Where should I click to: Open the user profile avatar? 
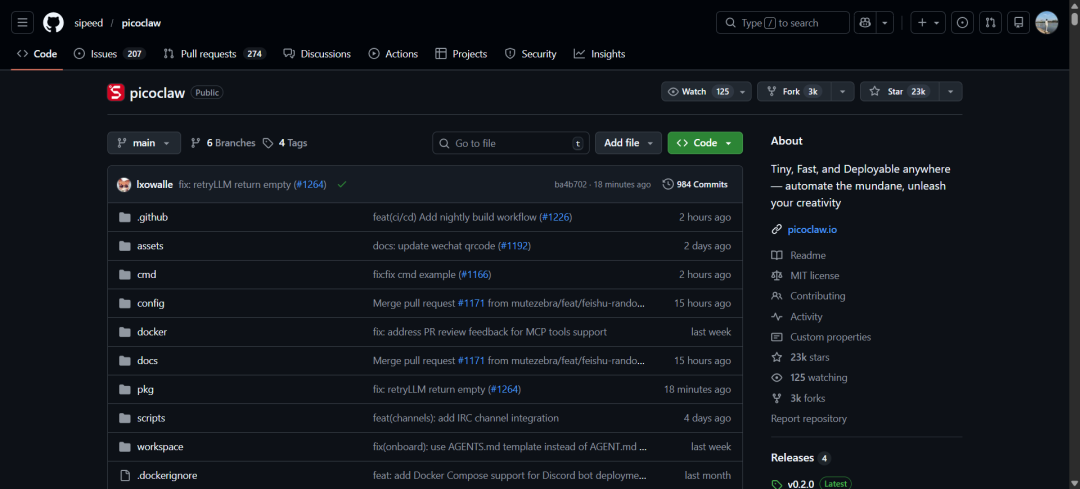tap(1046, 23)
